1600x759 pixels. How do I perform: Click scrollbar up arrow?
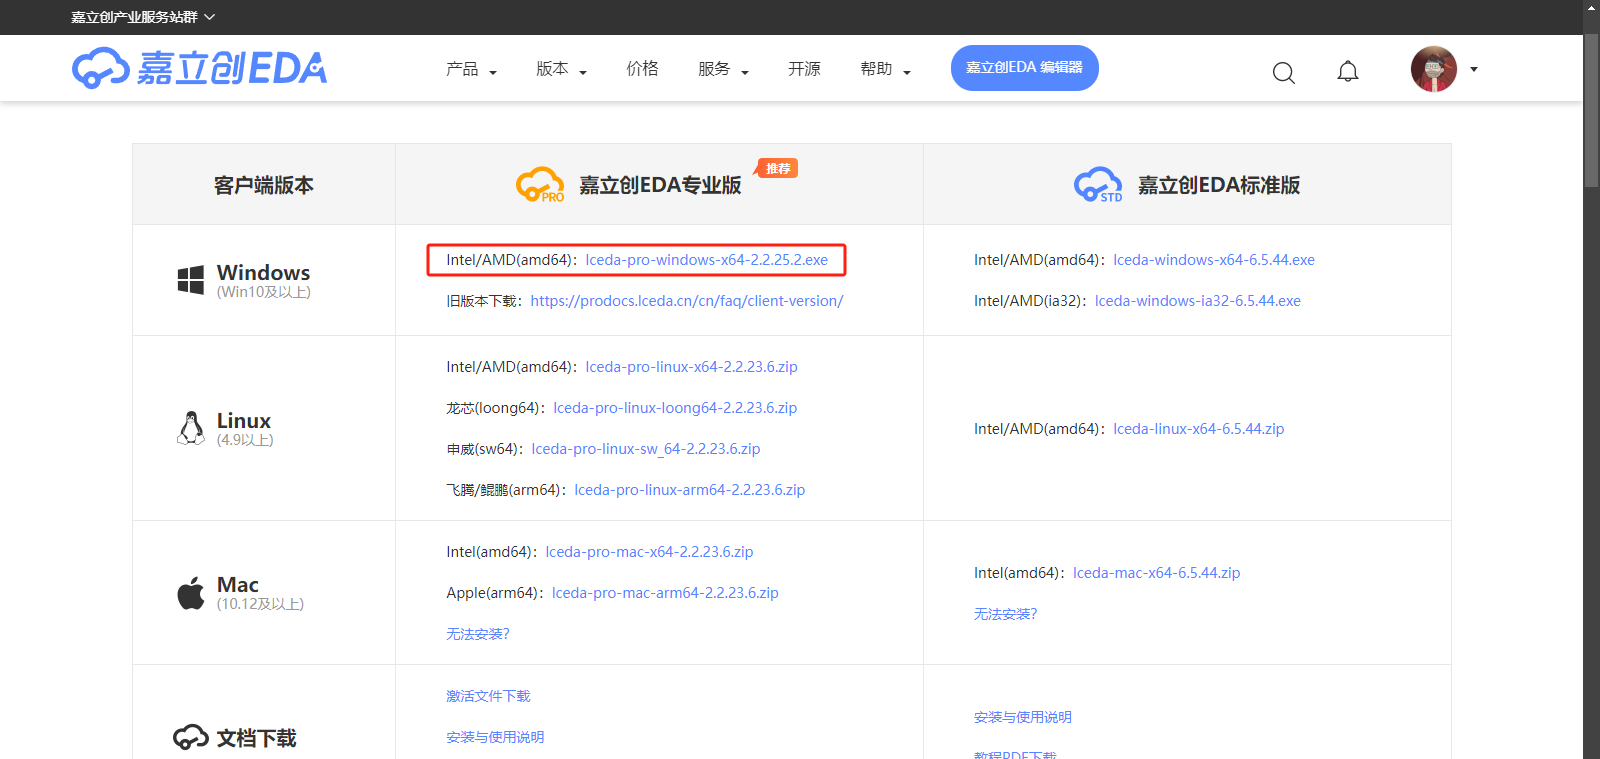point(1591,8)
